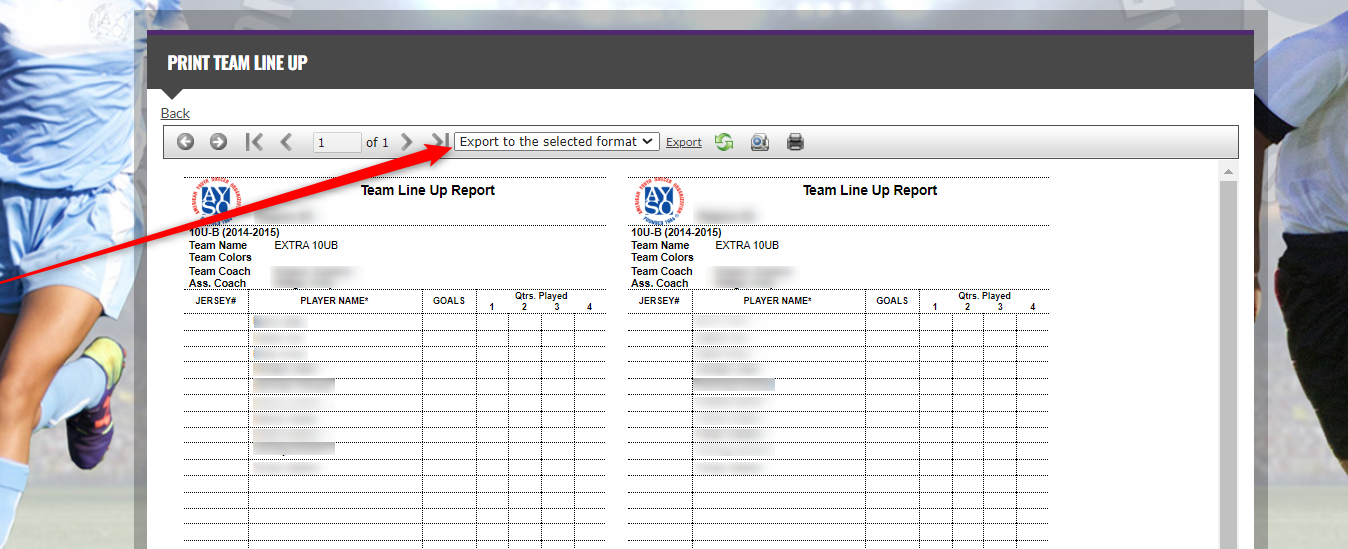The image size is (1348, 549).
Task: Go to the previous report page
Action: point(286,142)
